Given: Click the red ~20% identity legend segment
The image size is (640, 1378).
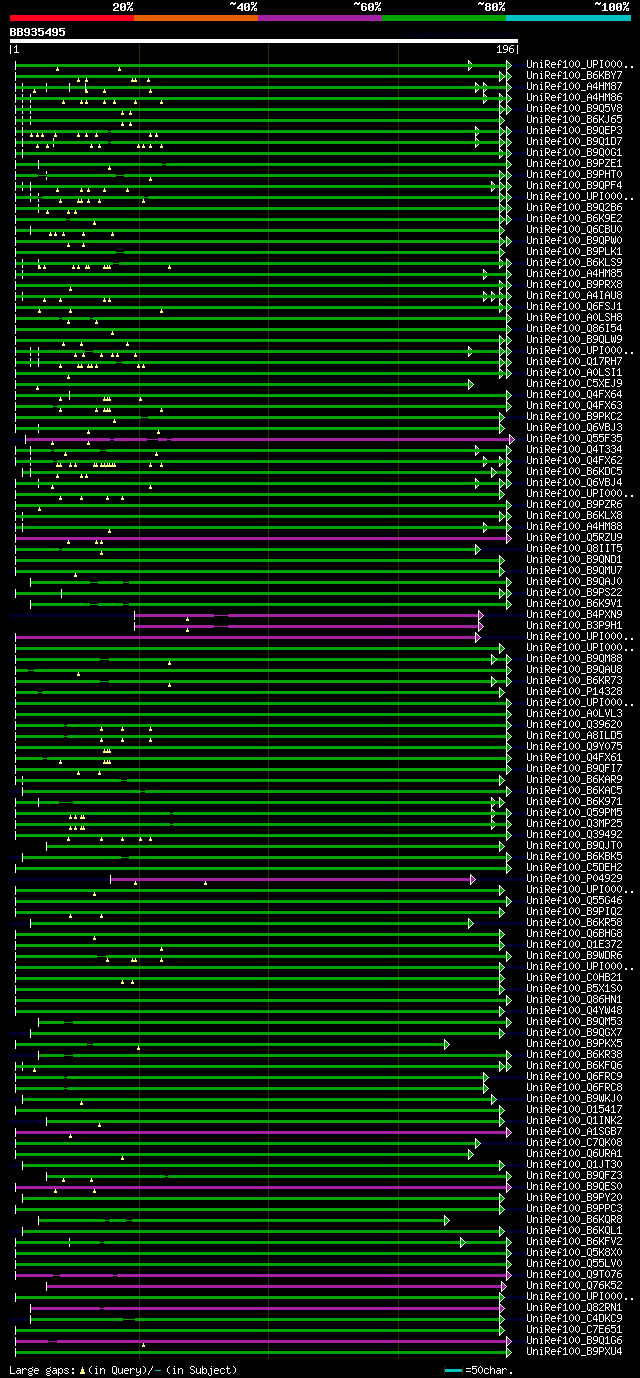Looking at the screenshot, I should click(72, 18).
